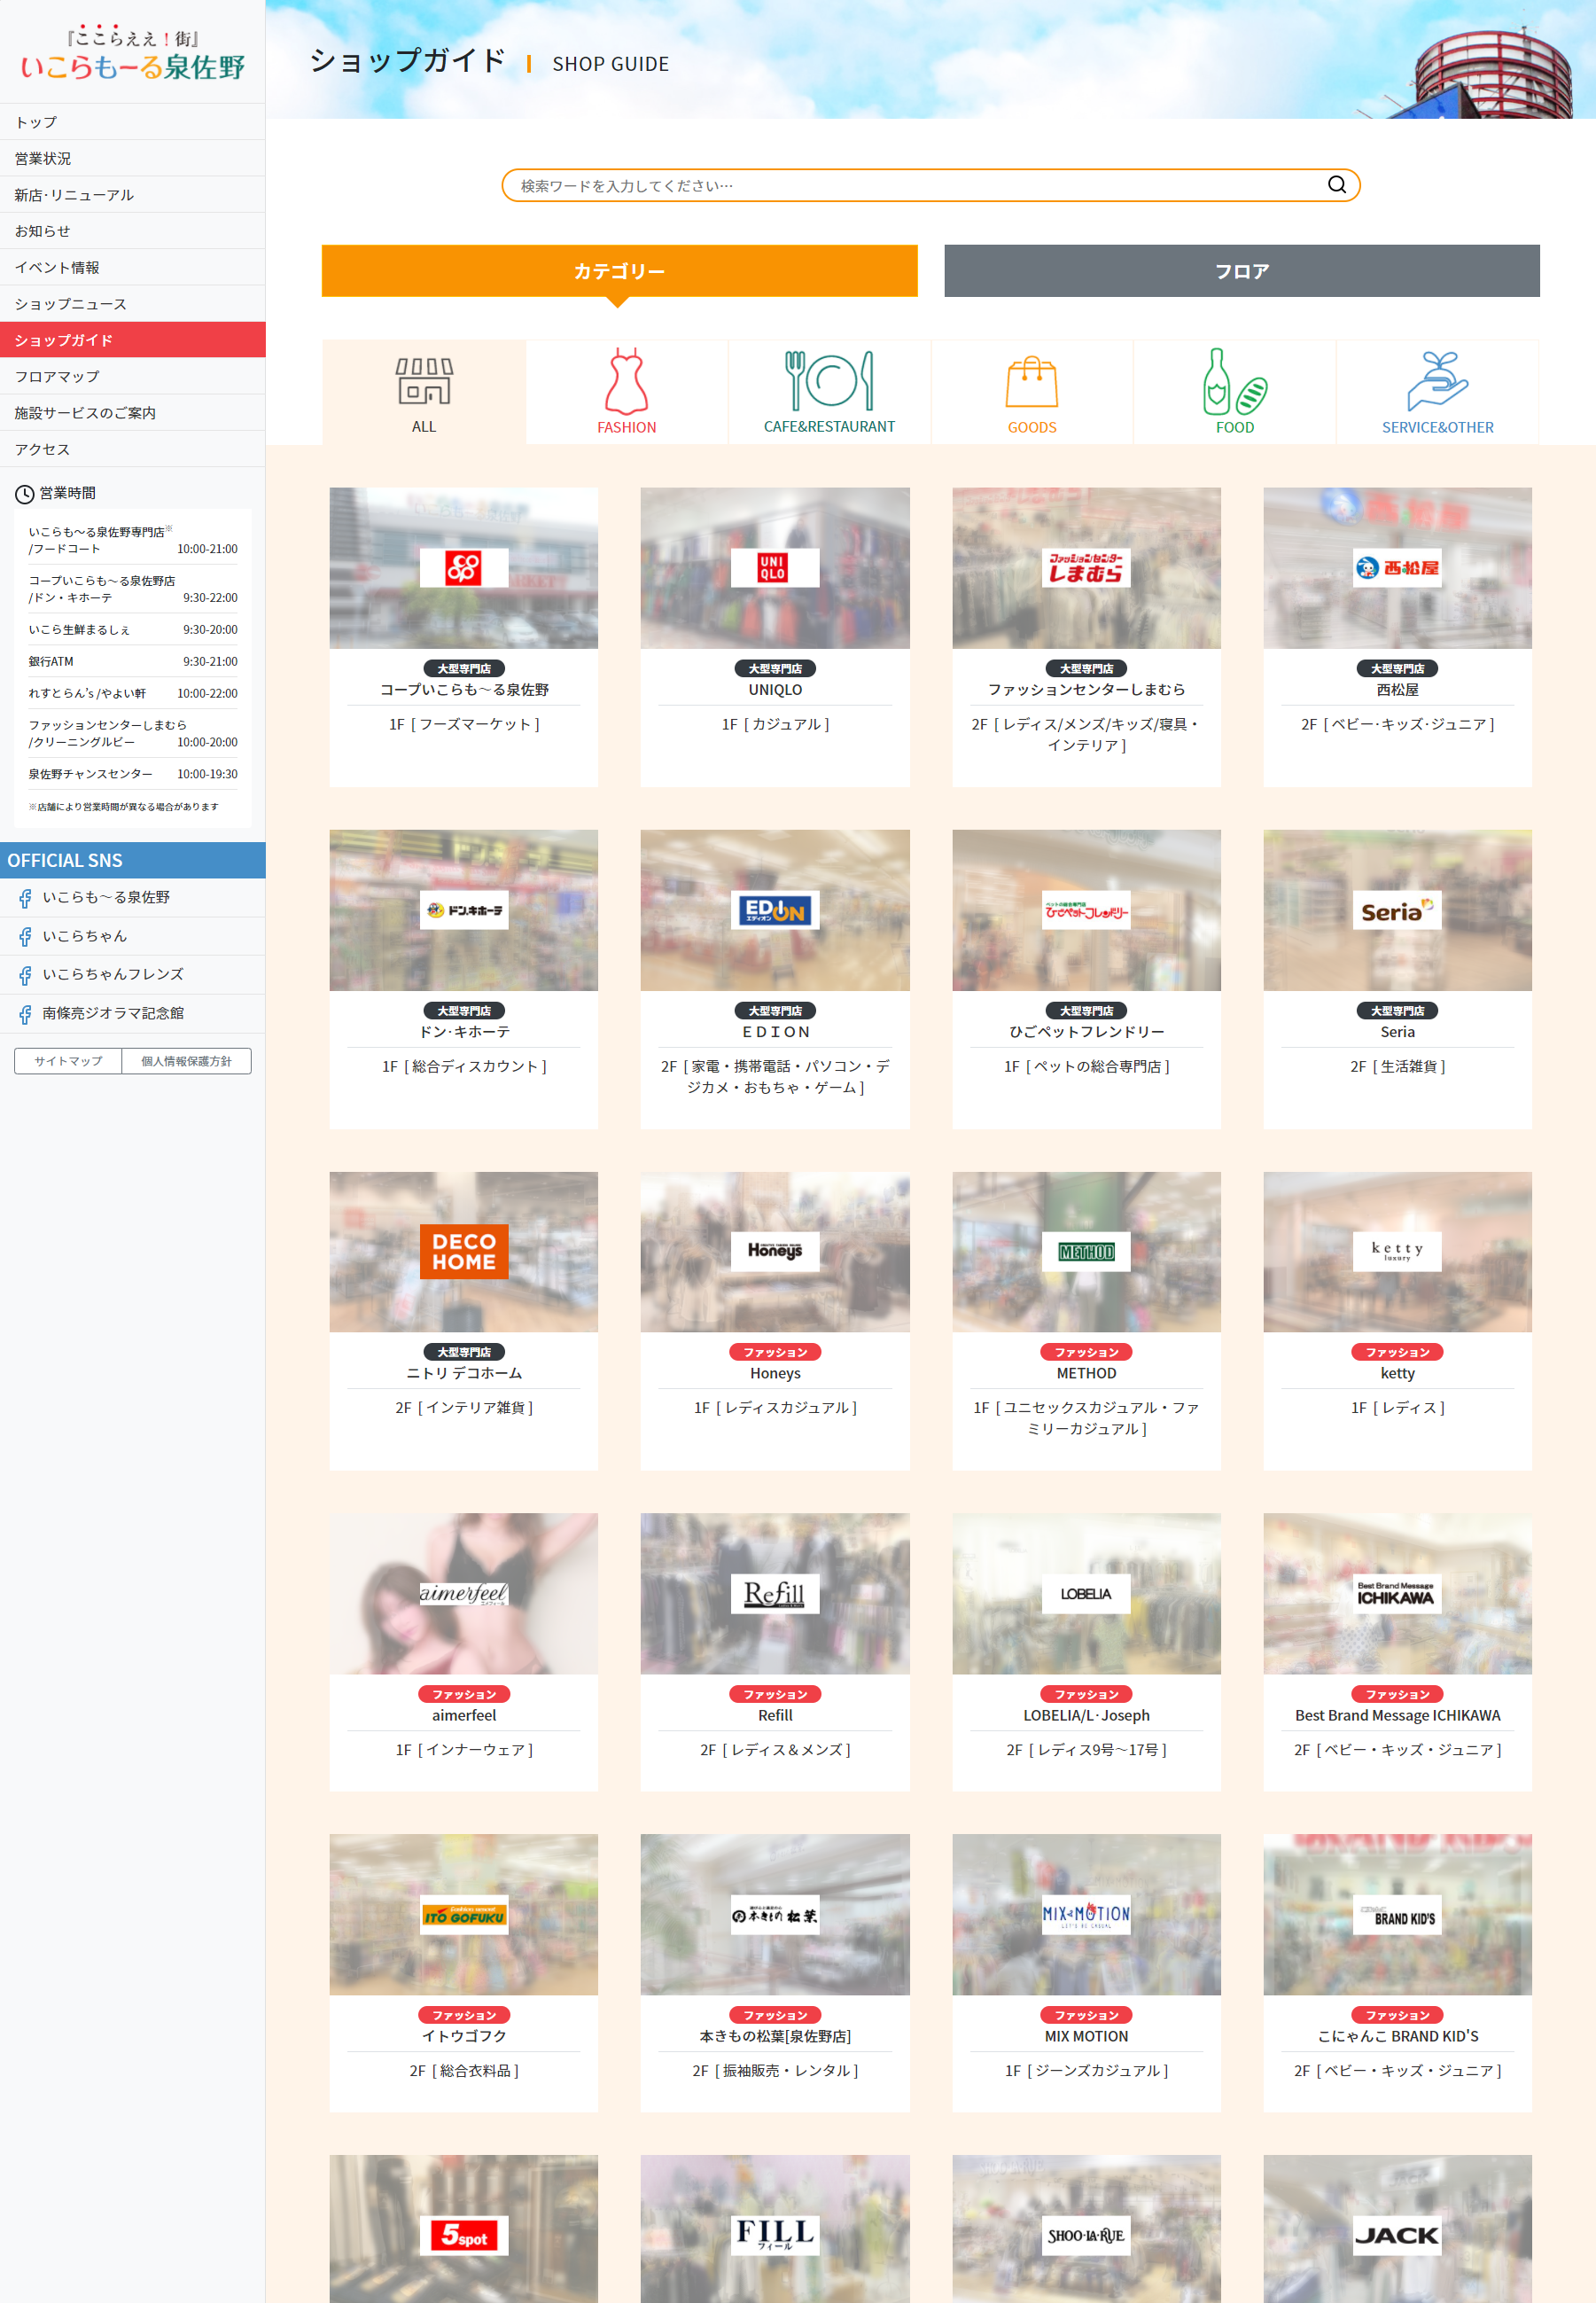Open フロアマップ menu item
This screenshot has width=1596, height=2303.
[133, 376]
